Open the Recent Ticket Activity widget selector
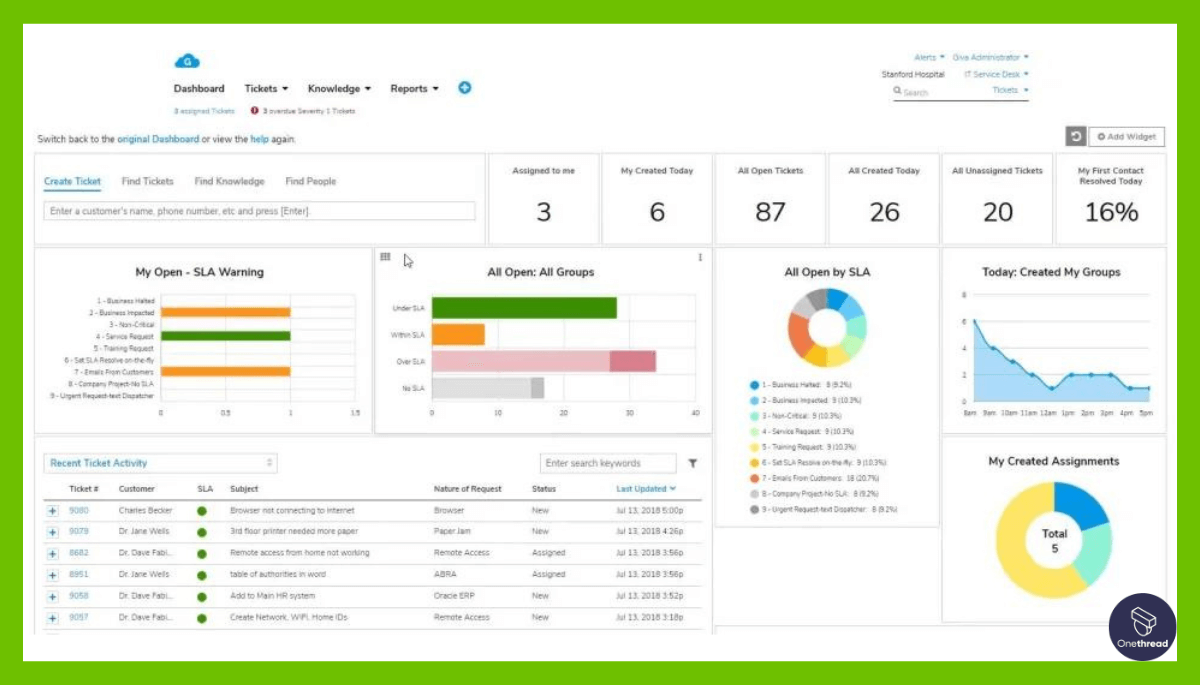Screen dimensions: 1200x685 268,463
